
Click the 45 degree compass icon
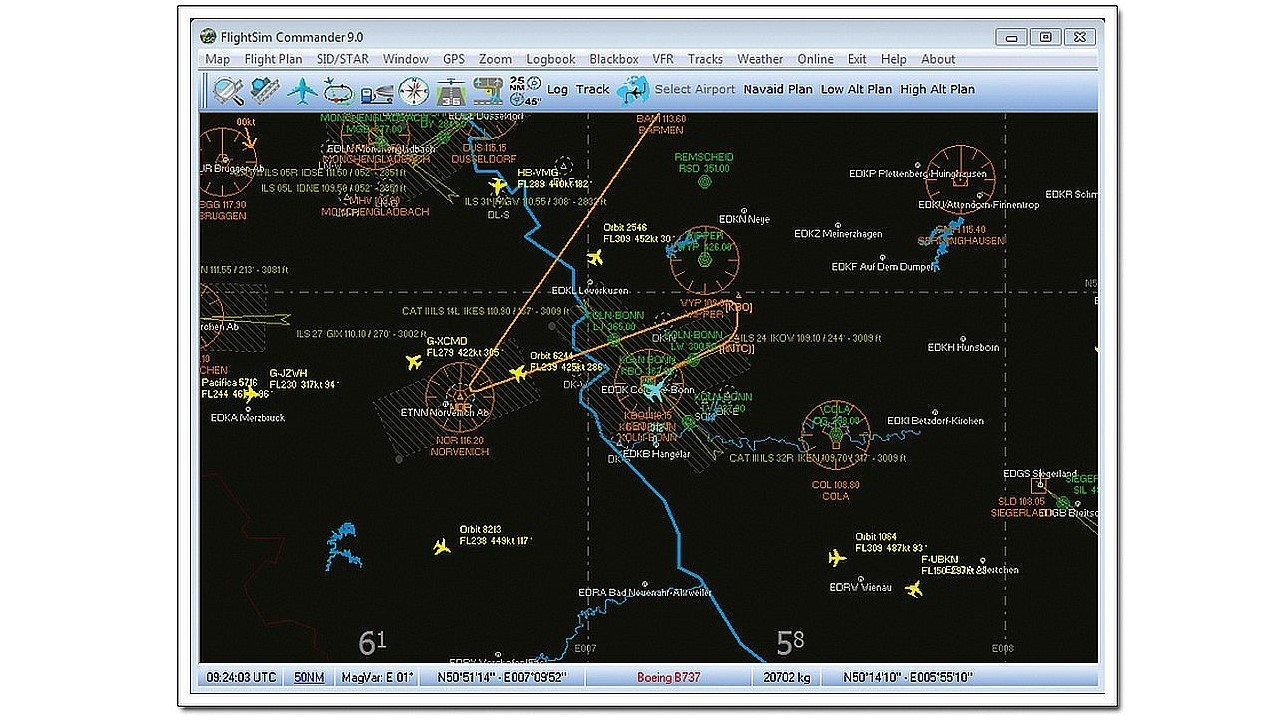click(525, 99)
